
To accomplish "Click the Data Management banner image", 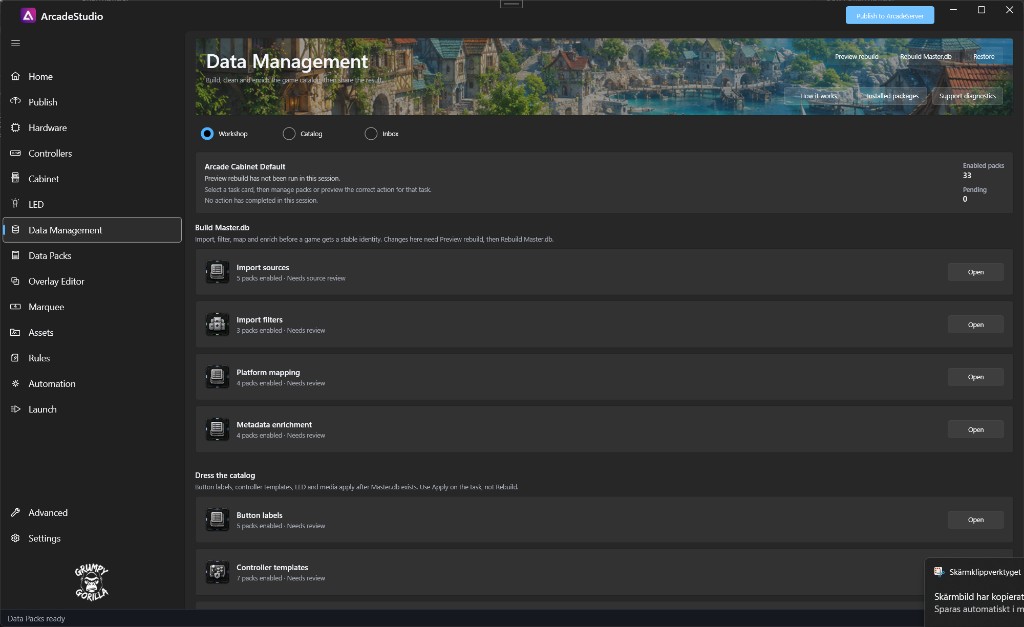I will click(x=603, y=76).
